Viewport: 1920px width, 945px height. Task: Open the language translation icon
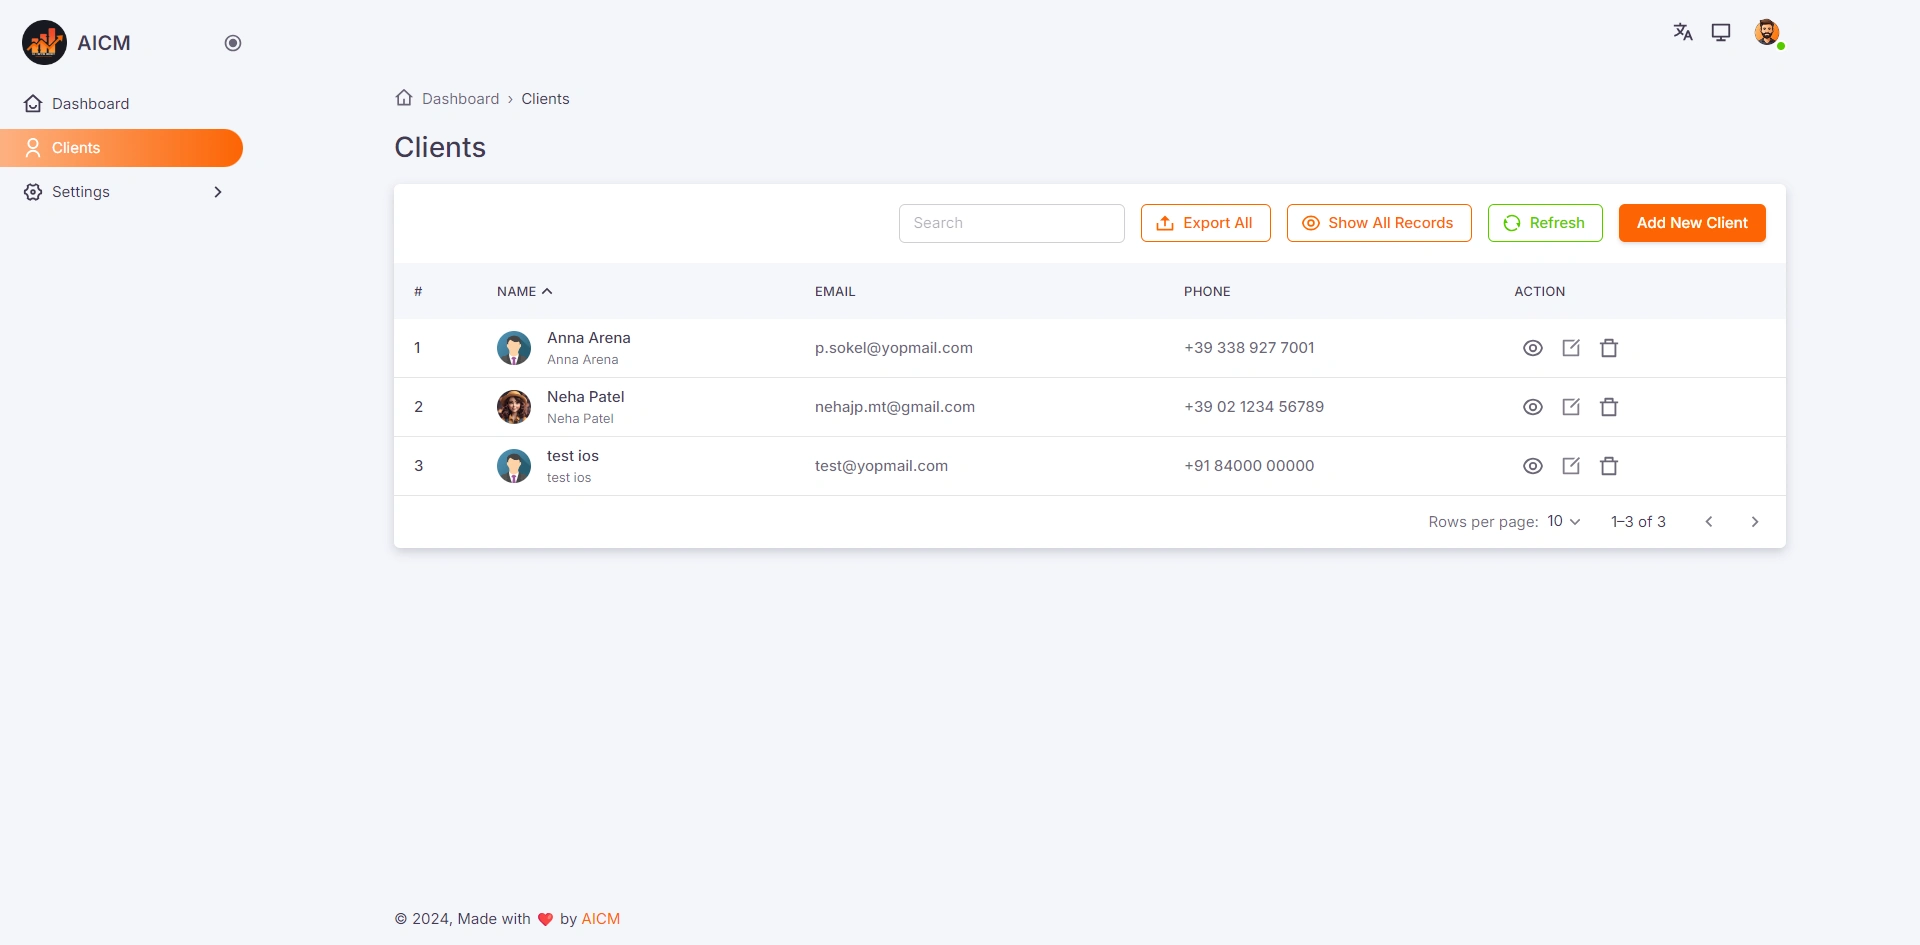tap(1683, 32)
